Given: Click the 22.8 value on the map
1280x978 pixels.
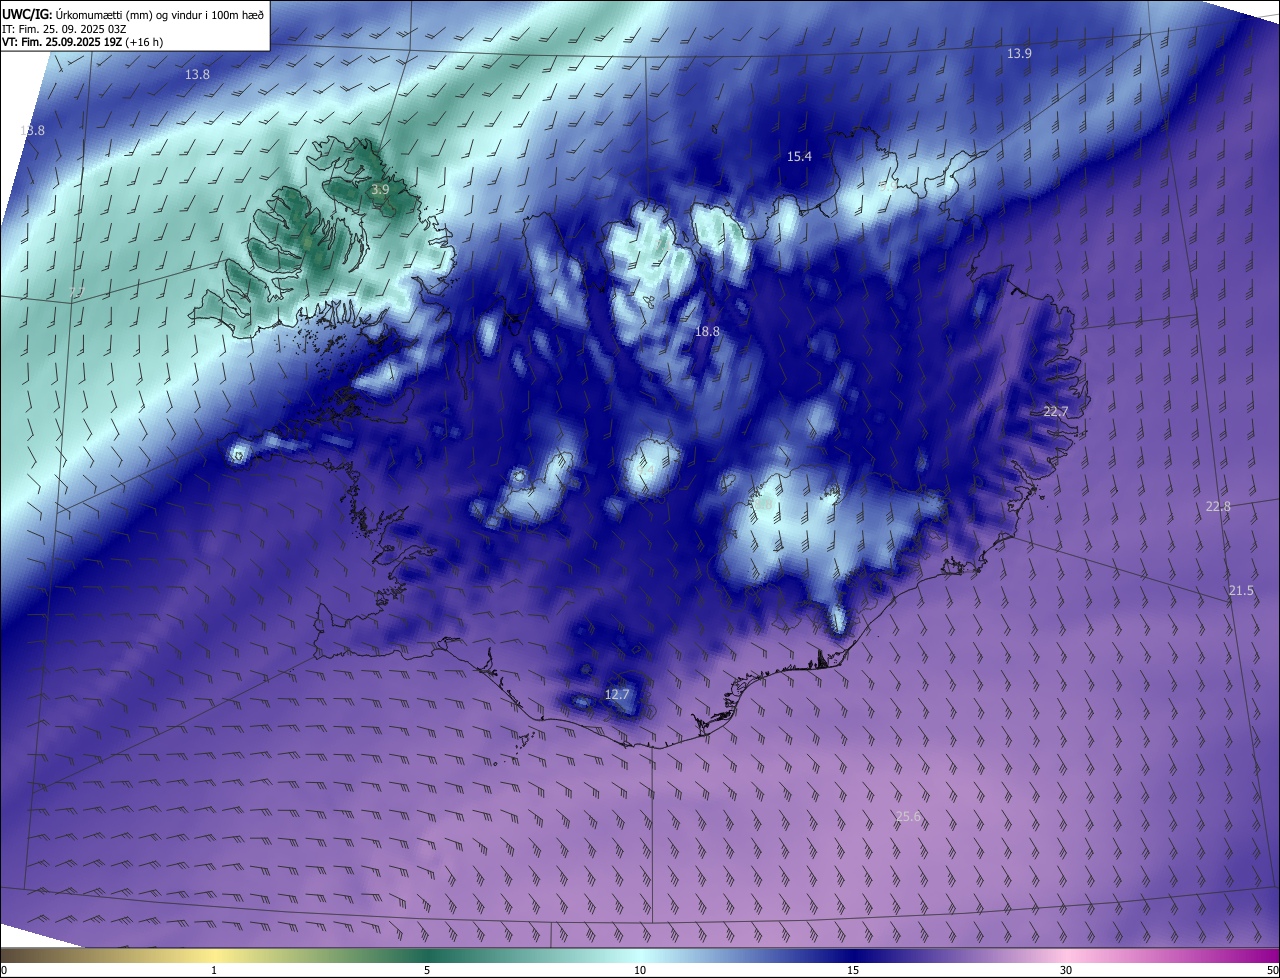Looking at the screenshot, I should [x=1218, y=506].
